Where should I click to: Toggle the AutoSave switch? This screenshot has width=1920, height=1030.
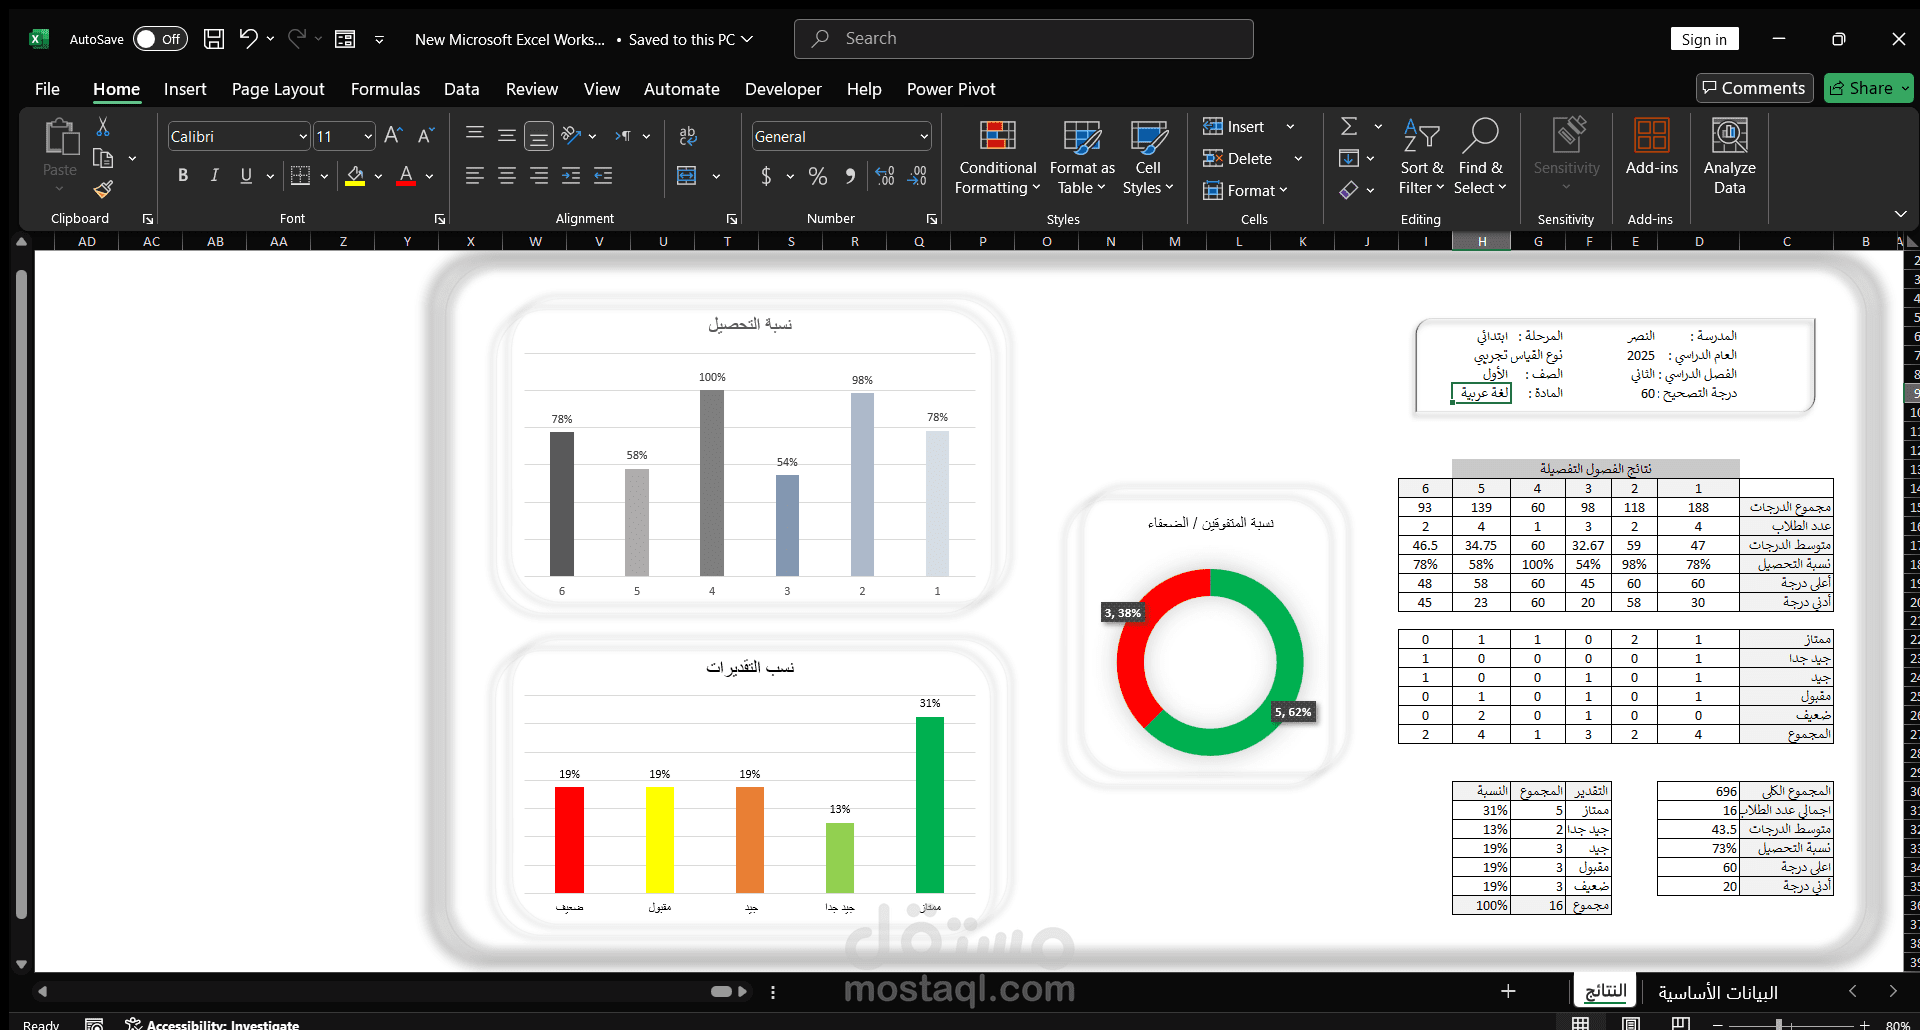160,39
